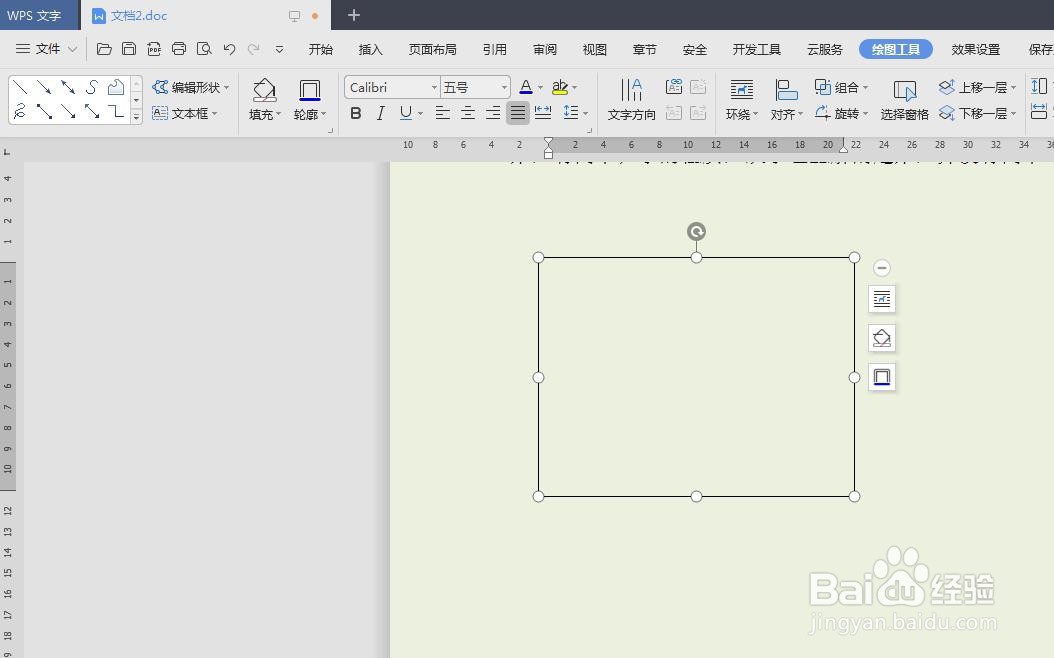Open the line spacing dropdown
Viewport: 1054px width, 658px height.
pyautogui.click(x=585, y=114)
